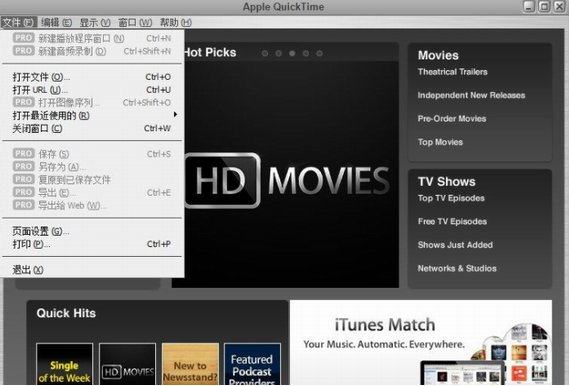Select fourth Hot Picks page dot
This screenshot has height=386, width=569.
point(306,53)
